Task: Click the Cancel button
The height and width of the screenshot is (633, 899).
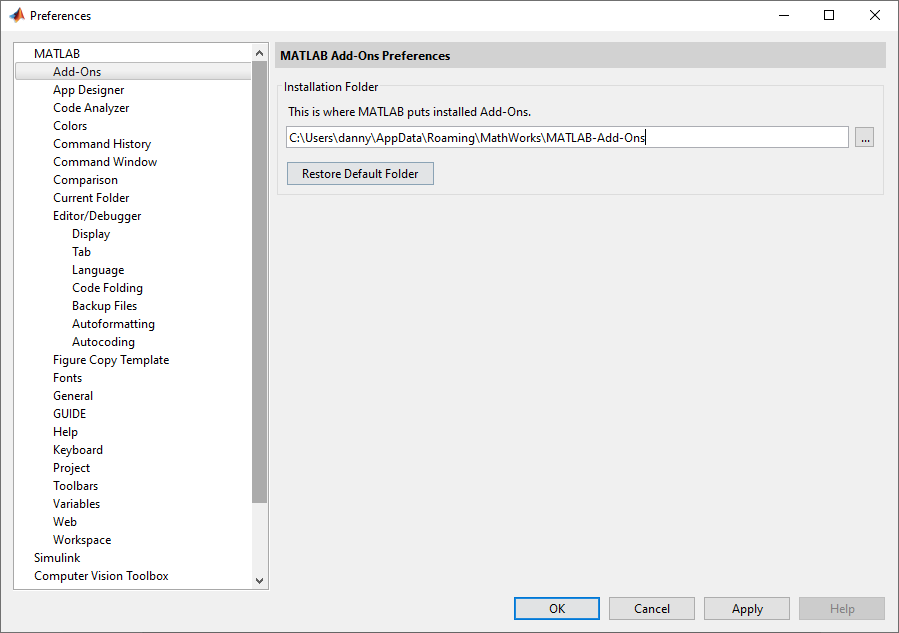Action: 652,609
